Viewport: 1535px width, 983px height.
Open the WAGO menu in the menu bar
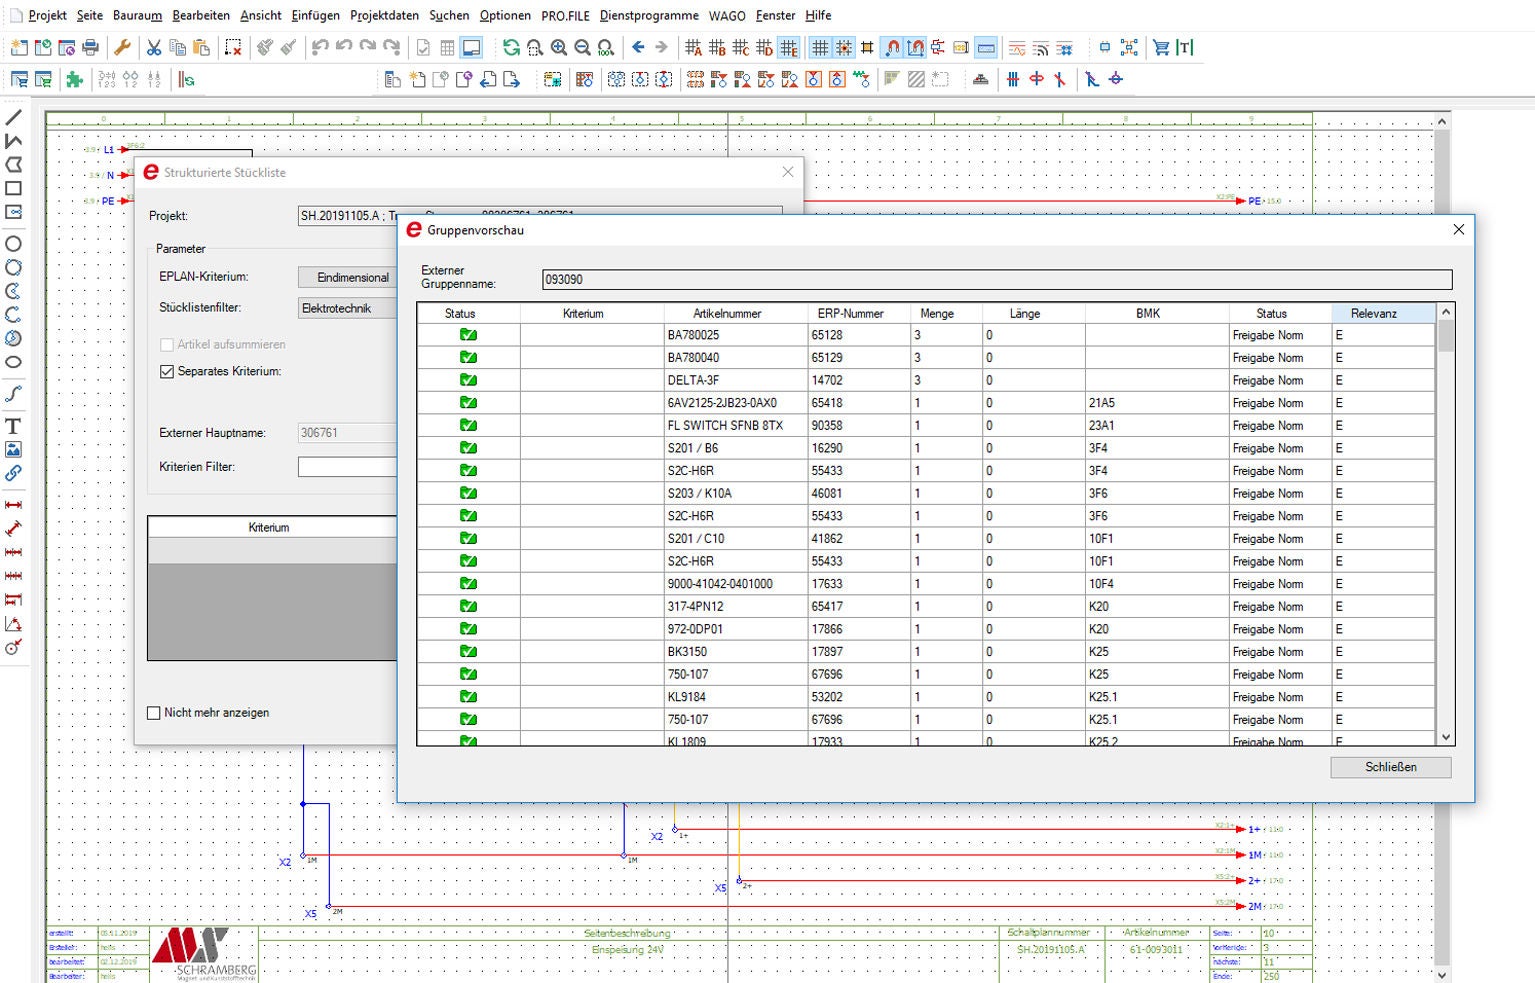[727, 15]
